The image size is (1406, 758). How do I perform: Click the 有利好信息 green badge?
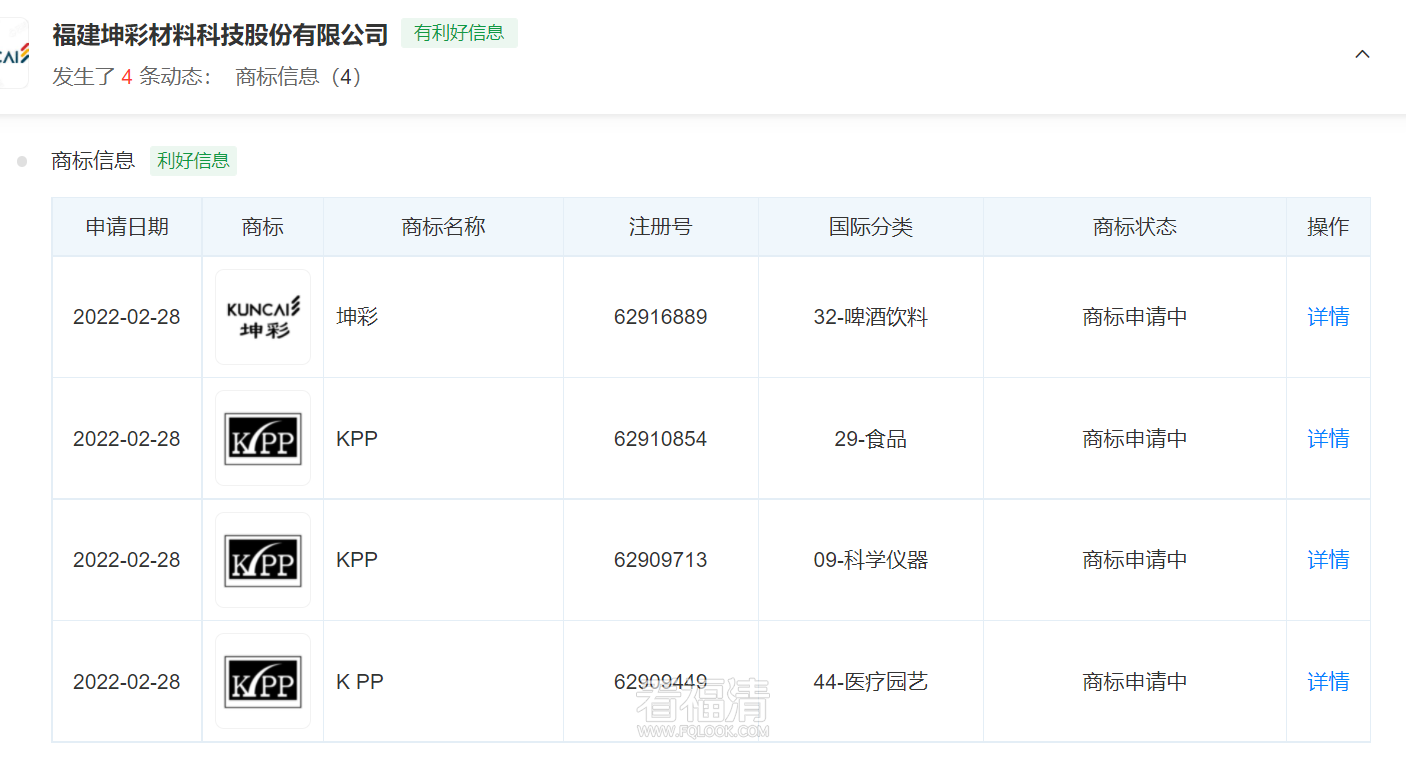coord(459,32)
